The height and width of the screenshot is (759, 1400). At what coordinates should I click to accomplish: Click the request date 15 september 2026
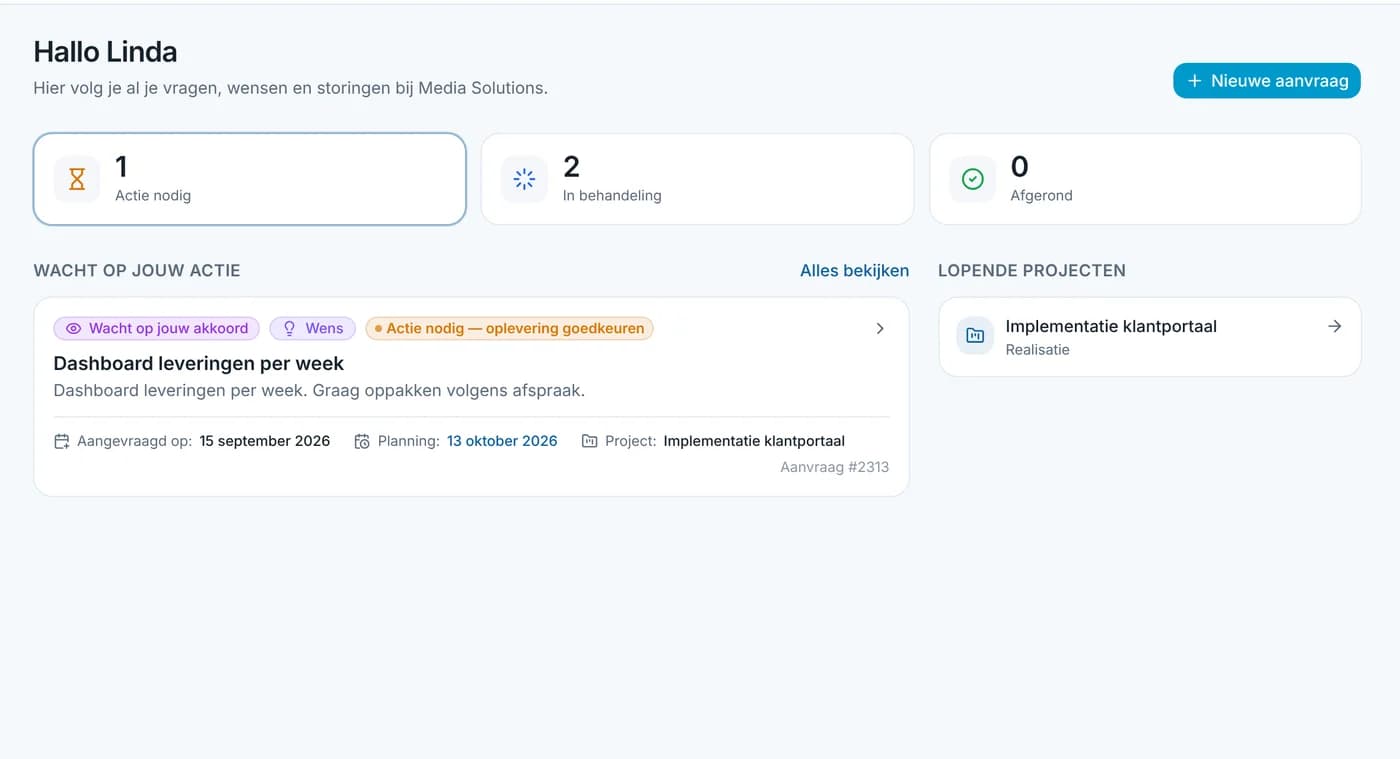[x=265, y=441]
